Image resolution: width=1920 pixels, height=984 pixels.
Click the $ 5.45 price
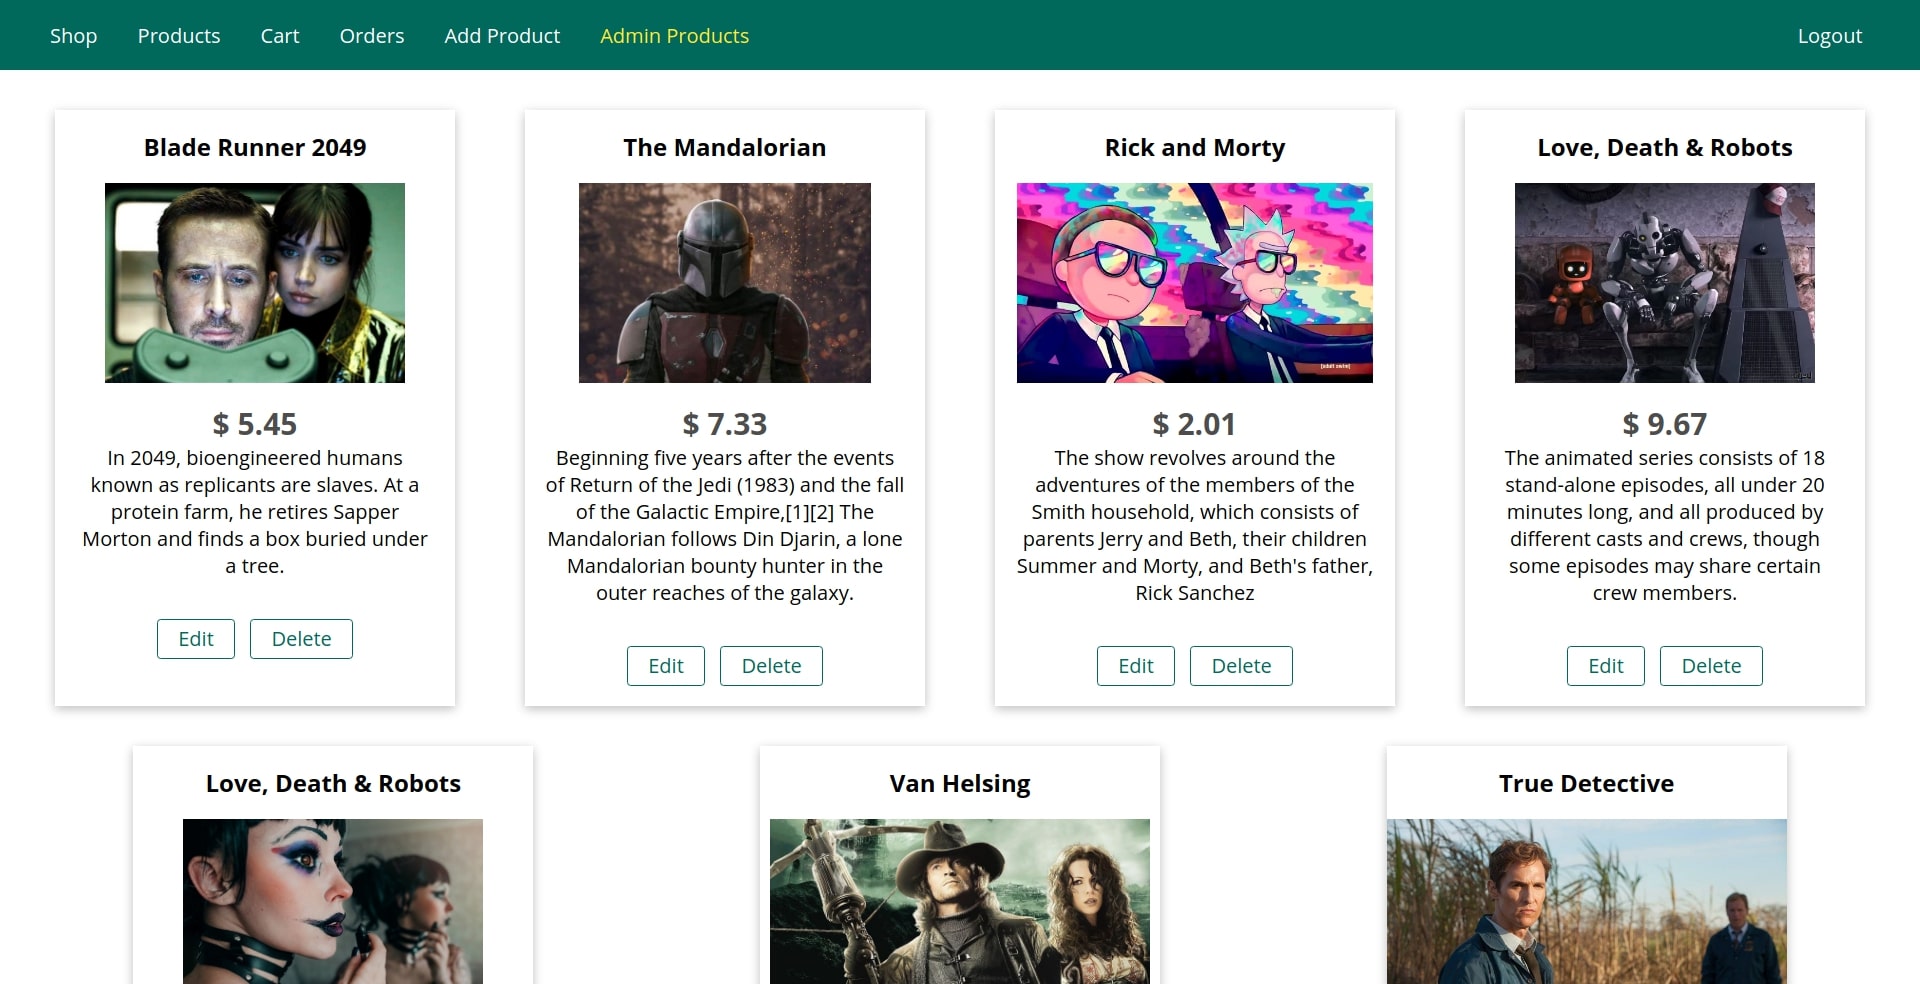tap(255, 424)
